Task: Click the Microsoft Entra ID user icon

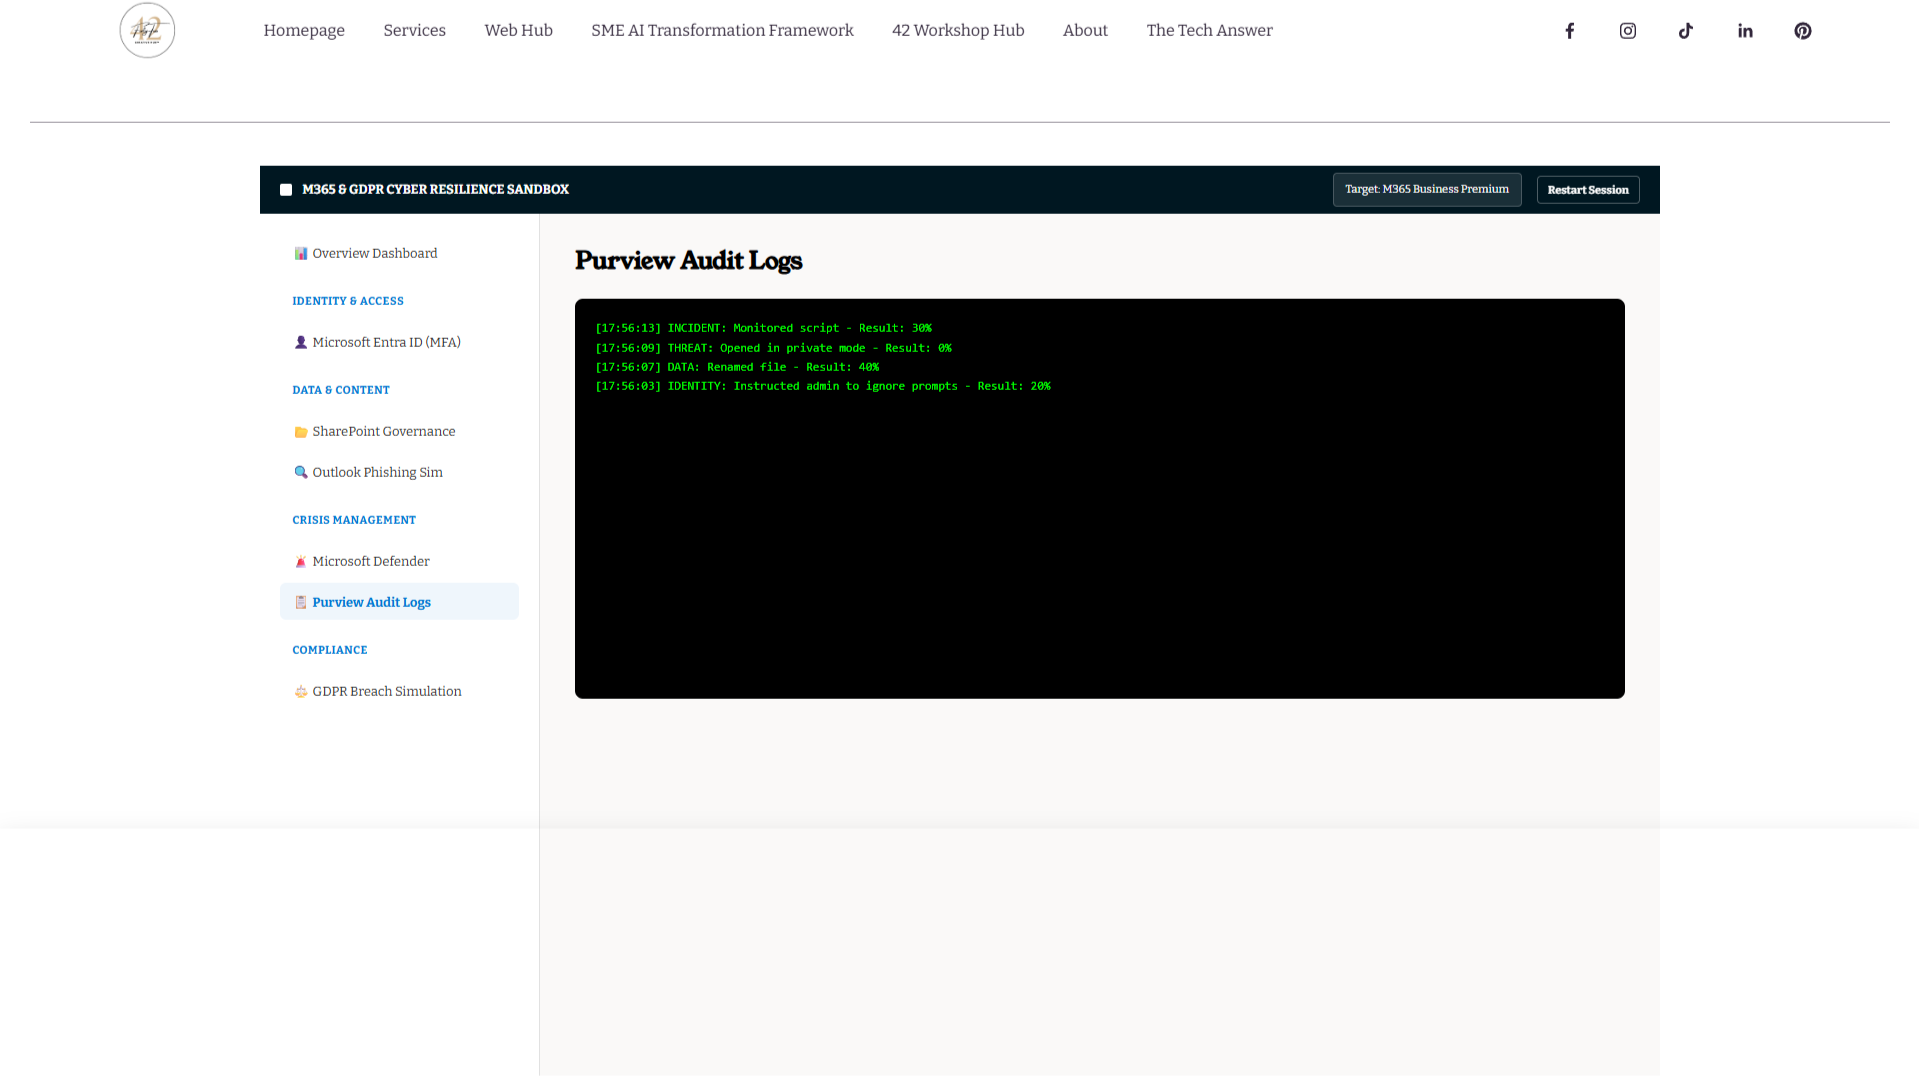Action: coord(300,342)
